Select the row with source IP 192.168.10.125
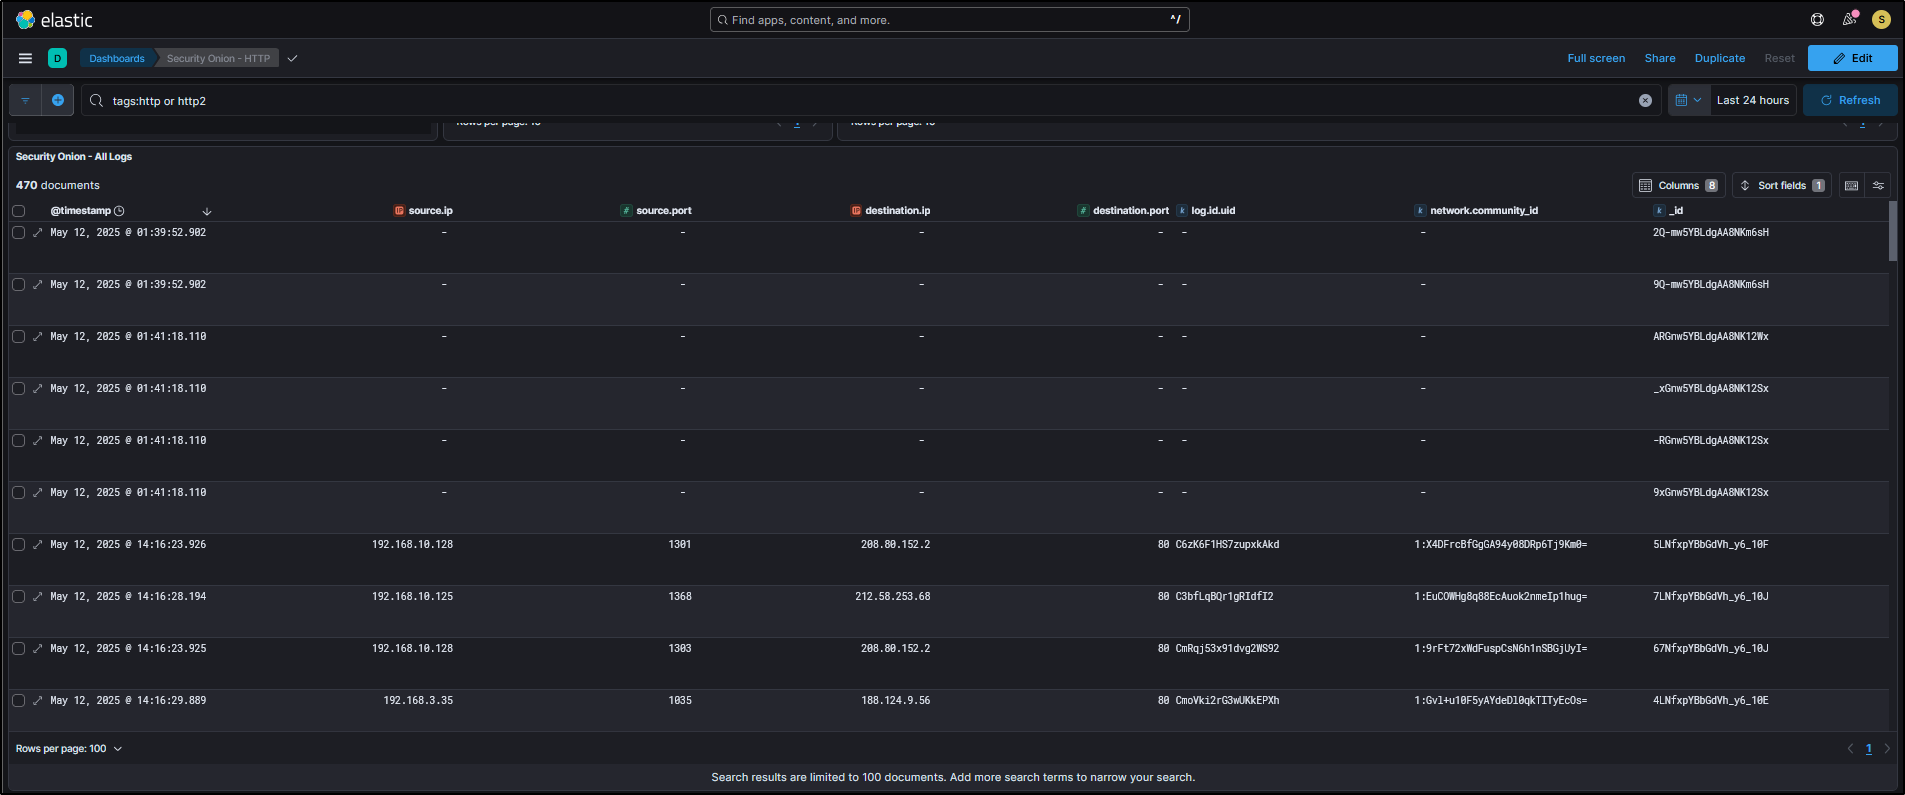 pos(19,597)
